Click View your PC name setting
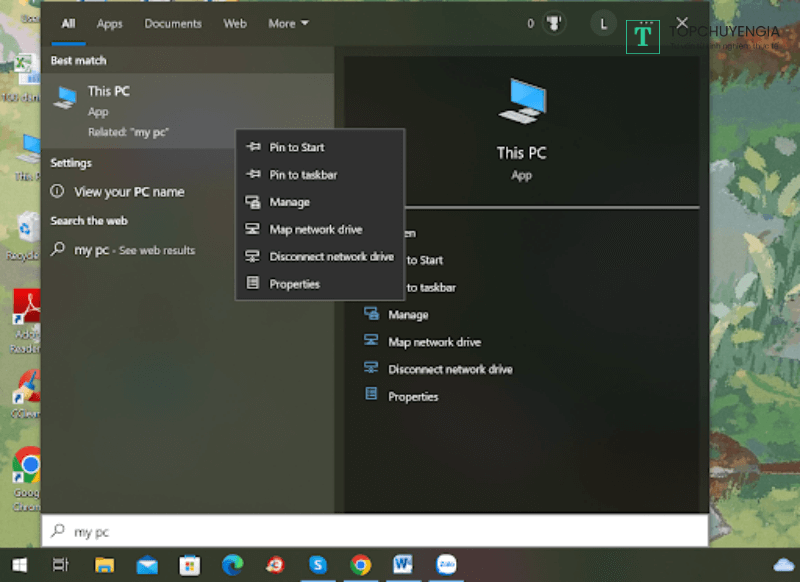 point(128,192)
